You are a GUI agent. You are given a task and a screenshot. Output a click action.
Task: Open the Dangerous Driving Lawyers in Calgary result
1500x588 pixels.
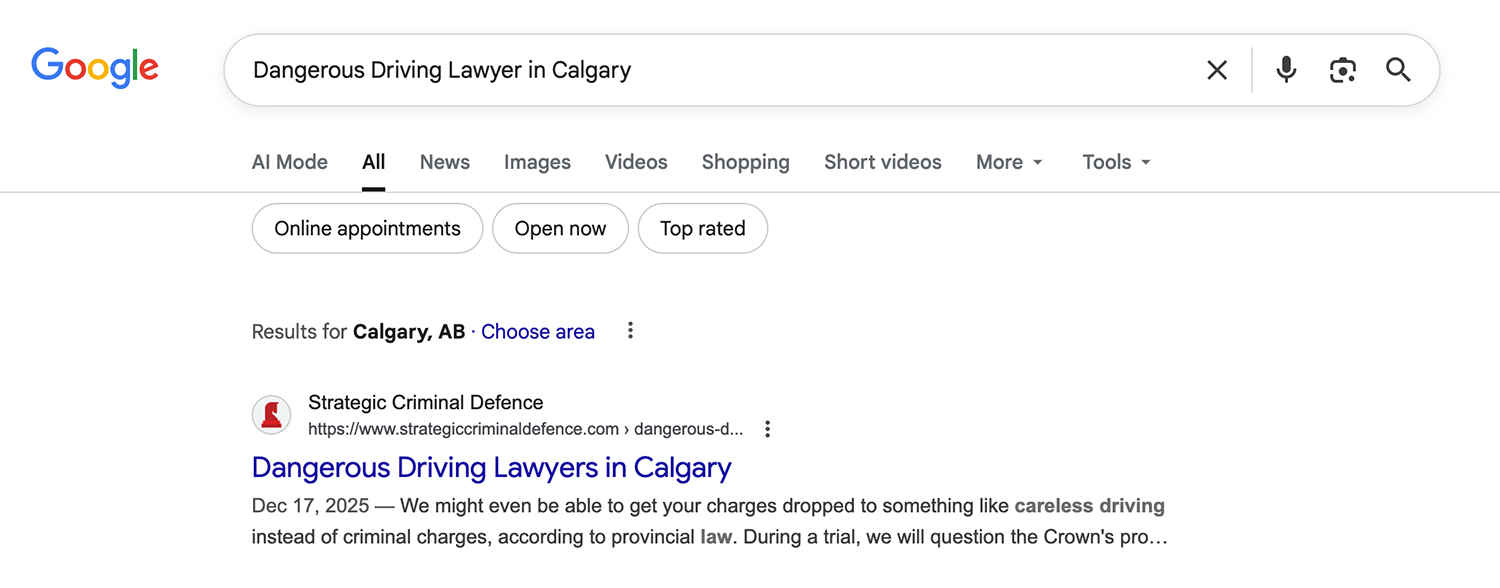pyautogui.click(x=491, y=467)
